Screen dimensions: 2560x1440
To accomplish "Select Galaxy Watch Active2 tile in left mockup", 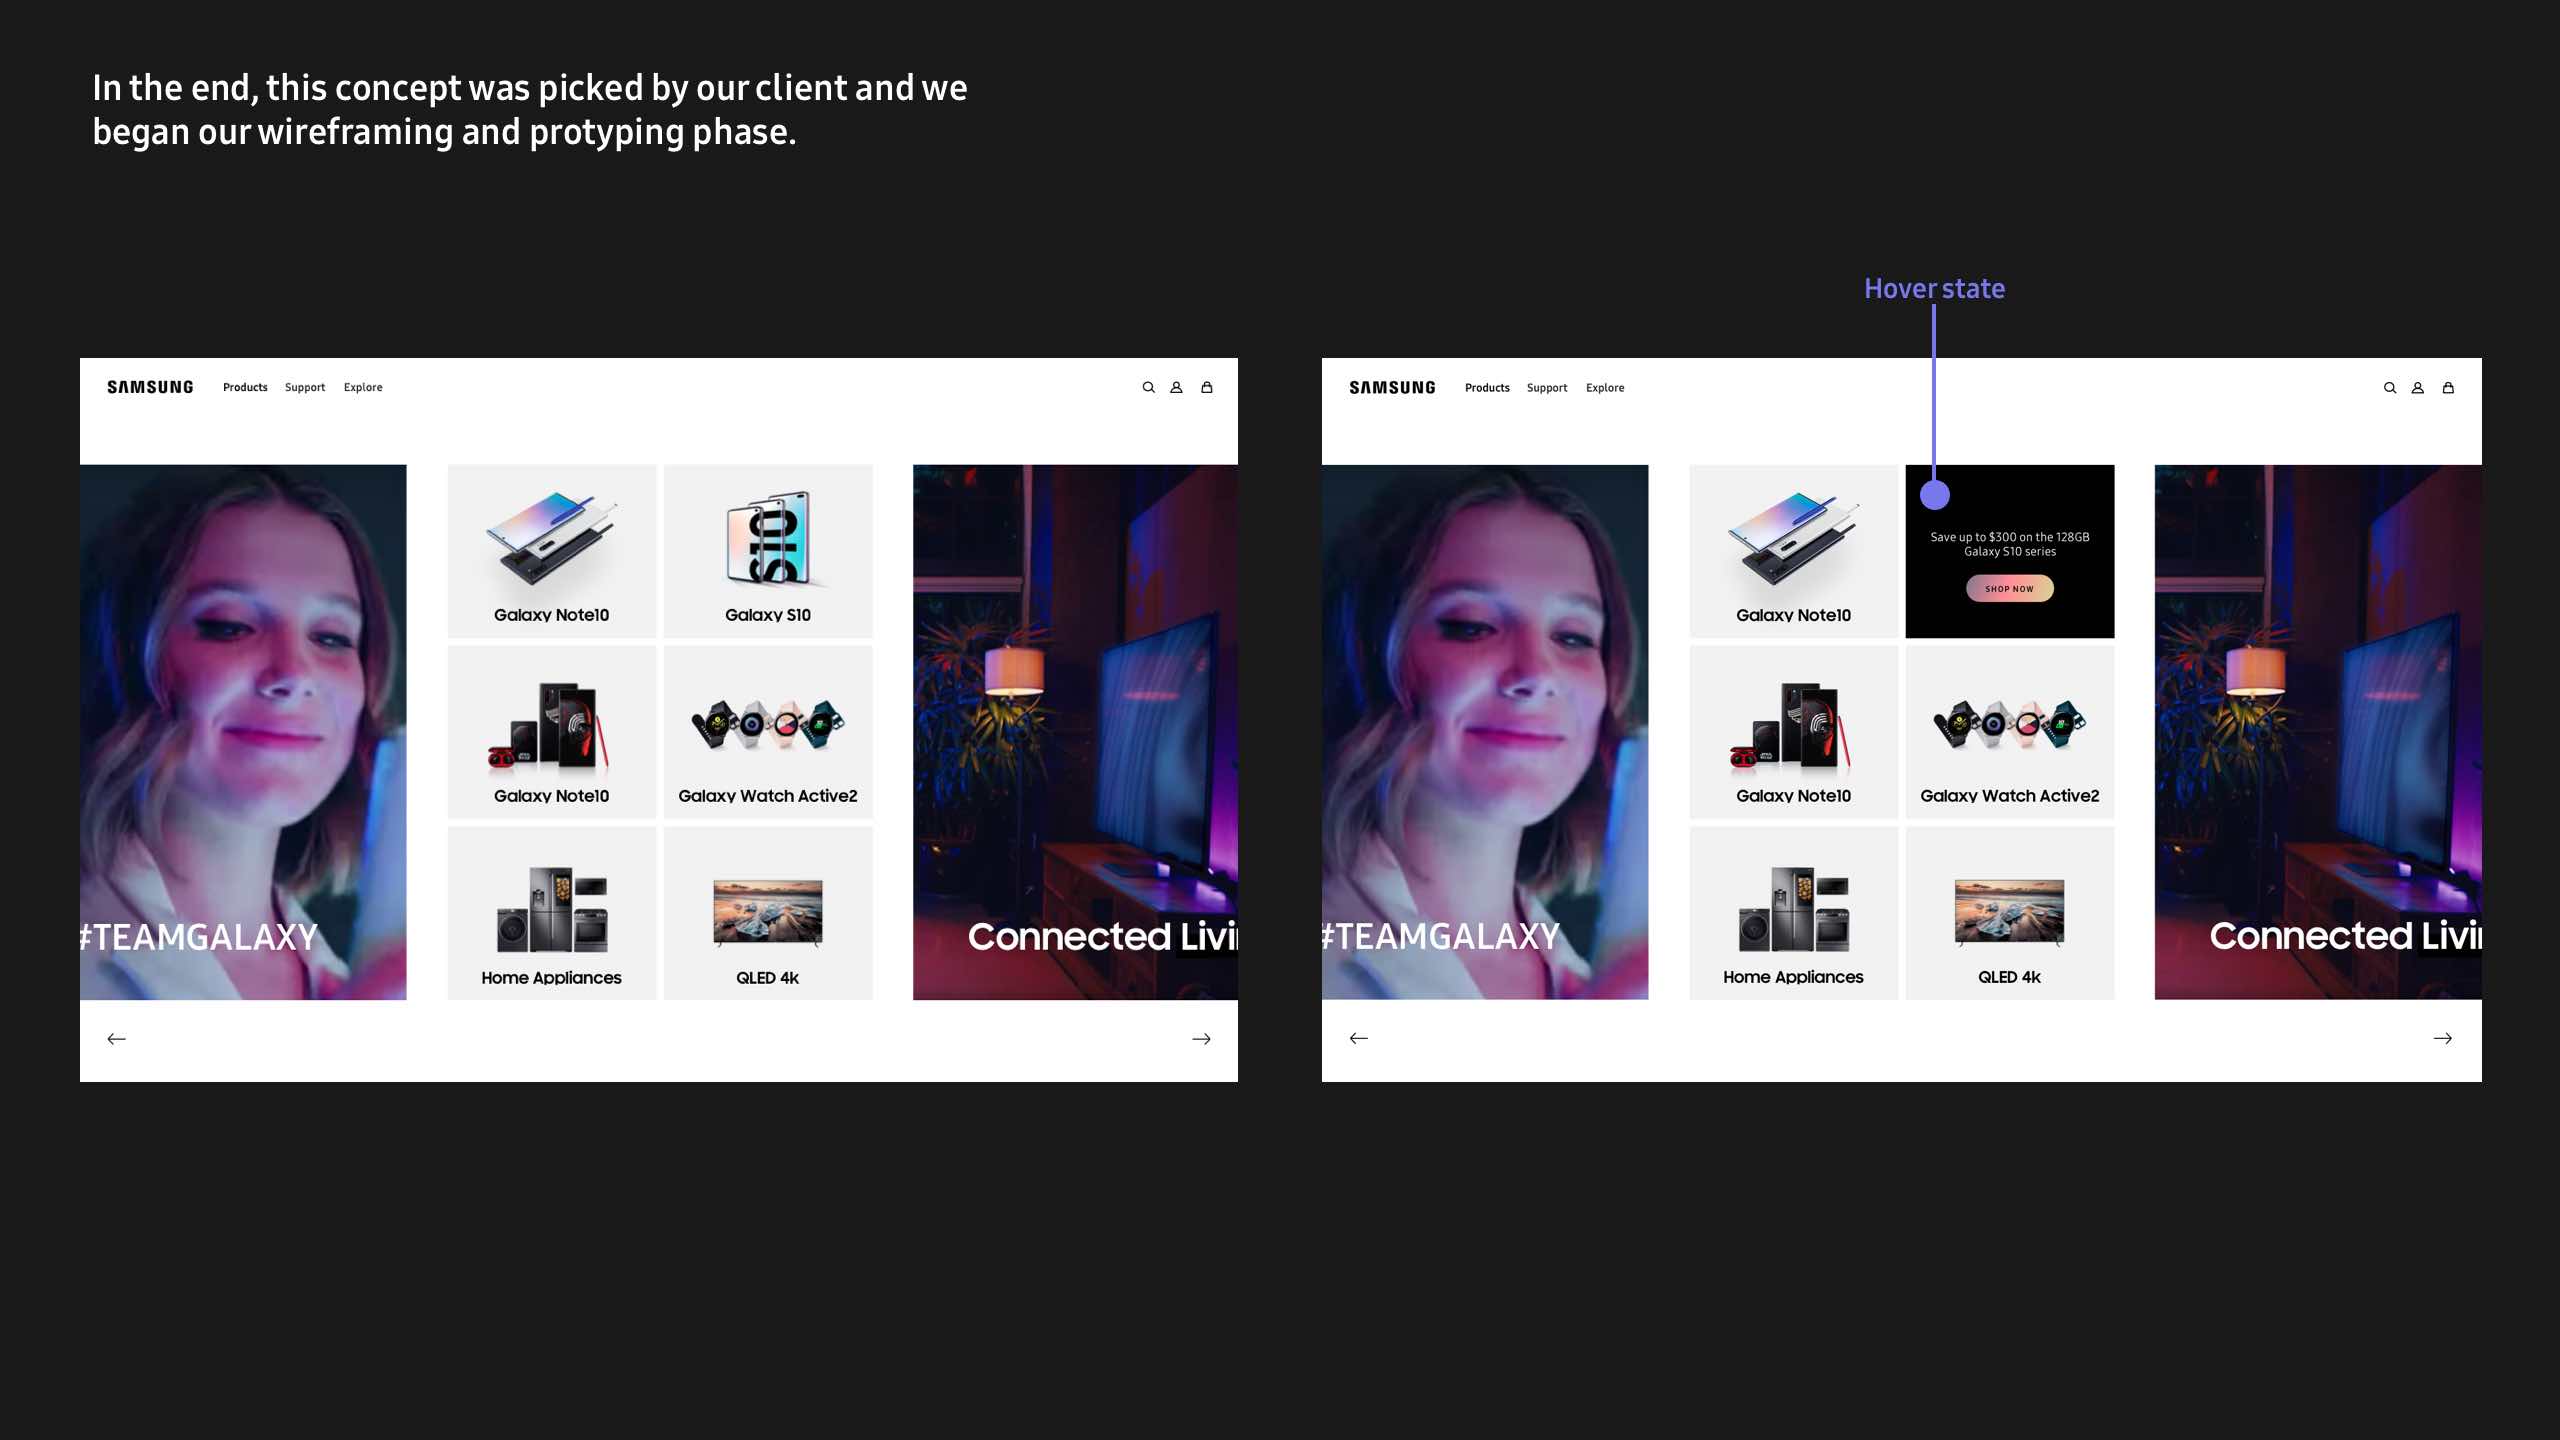I will [768, 732].
